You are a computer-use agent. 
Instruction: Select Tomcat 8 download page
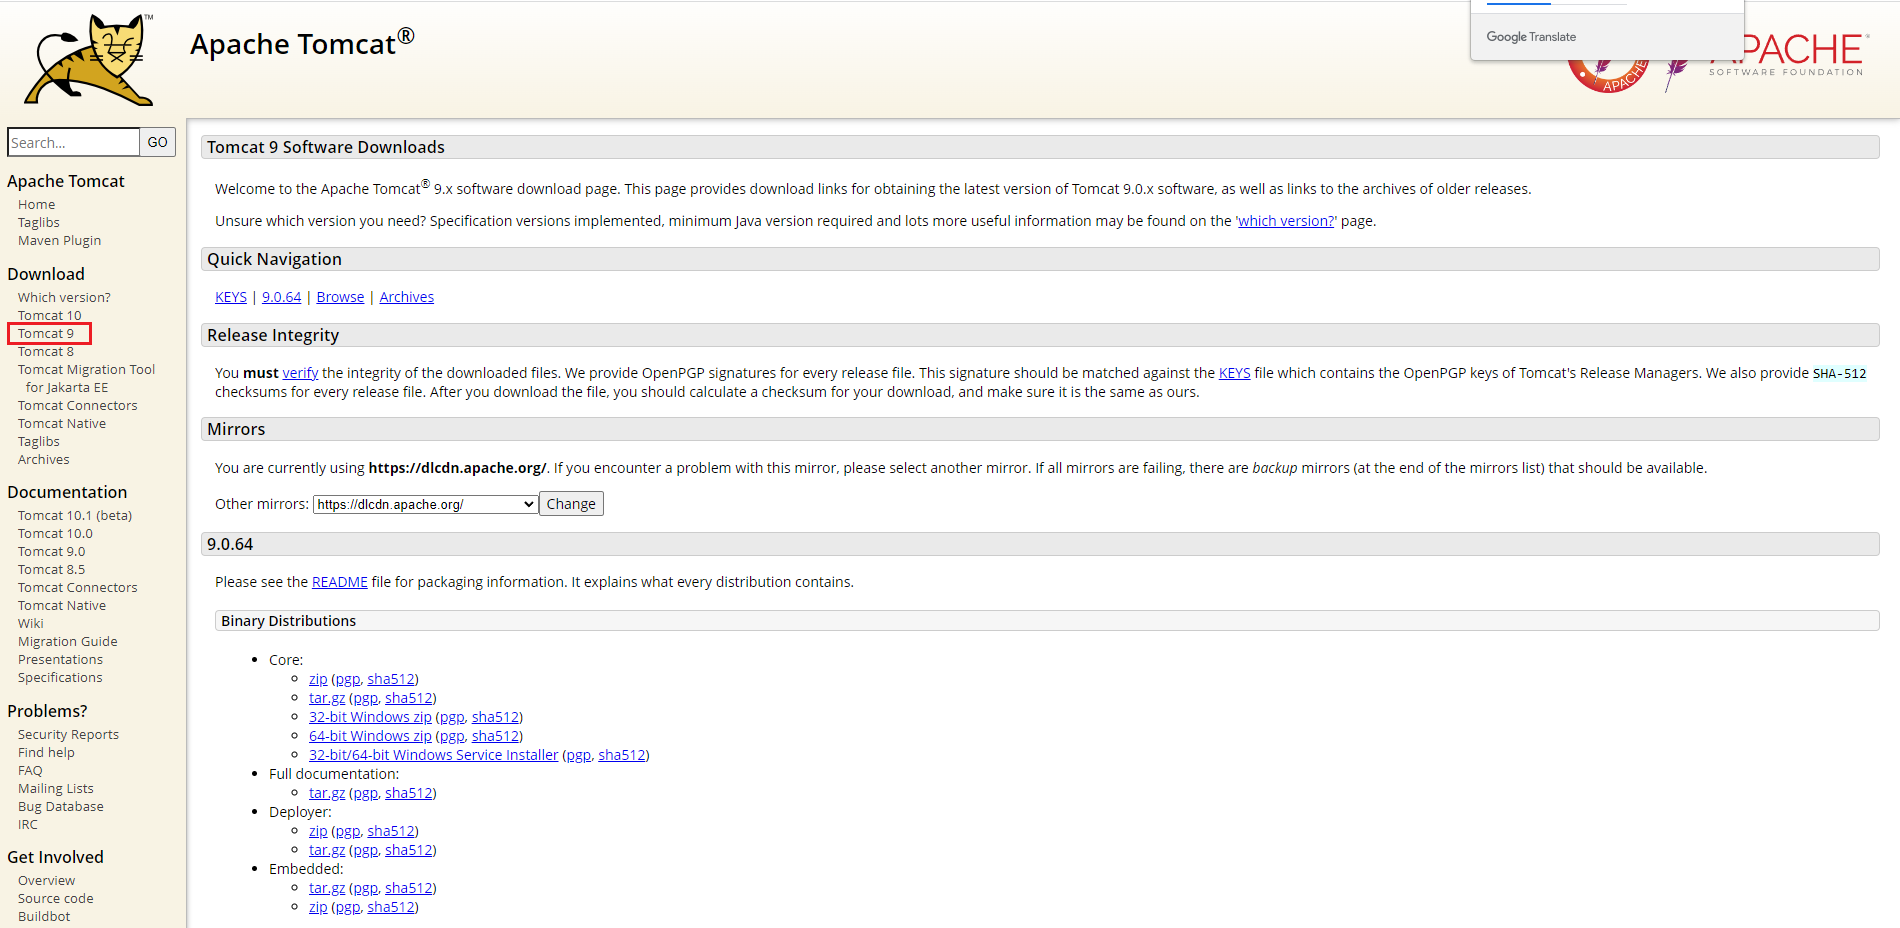[46, 351]
